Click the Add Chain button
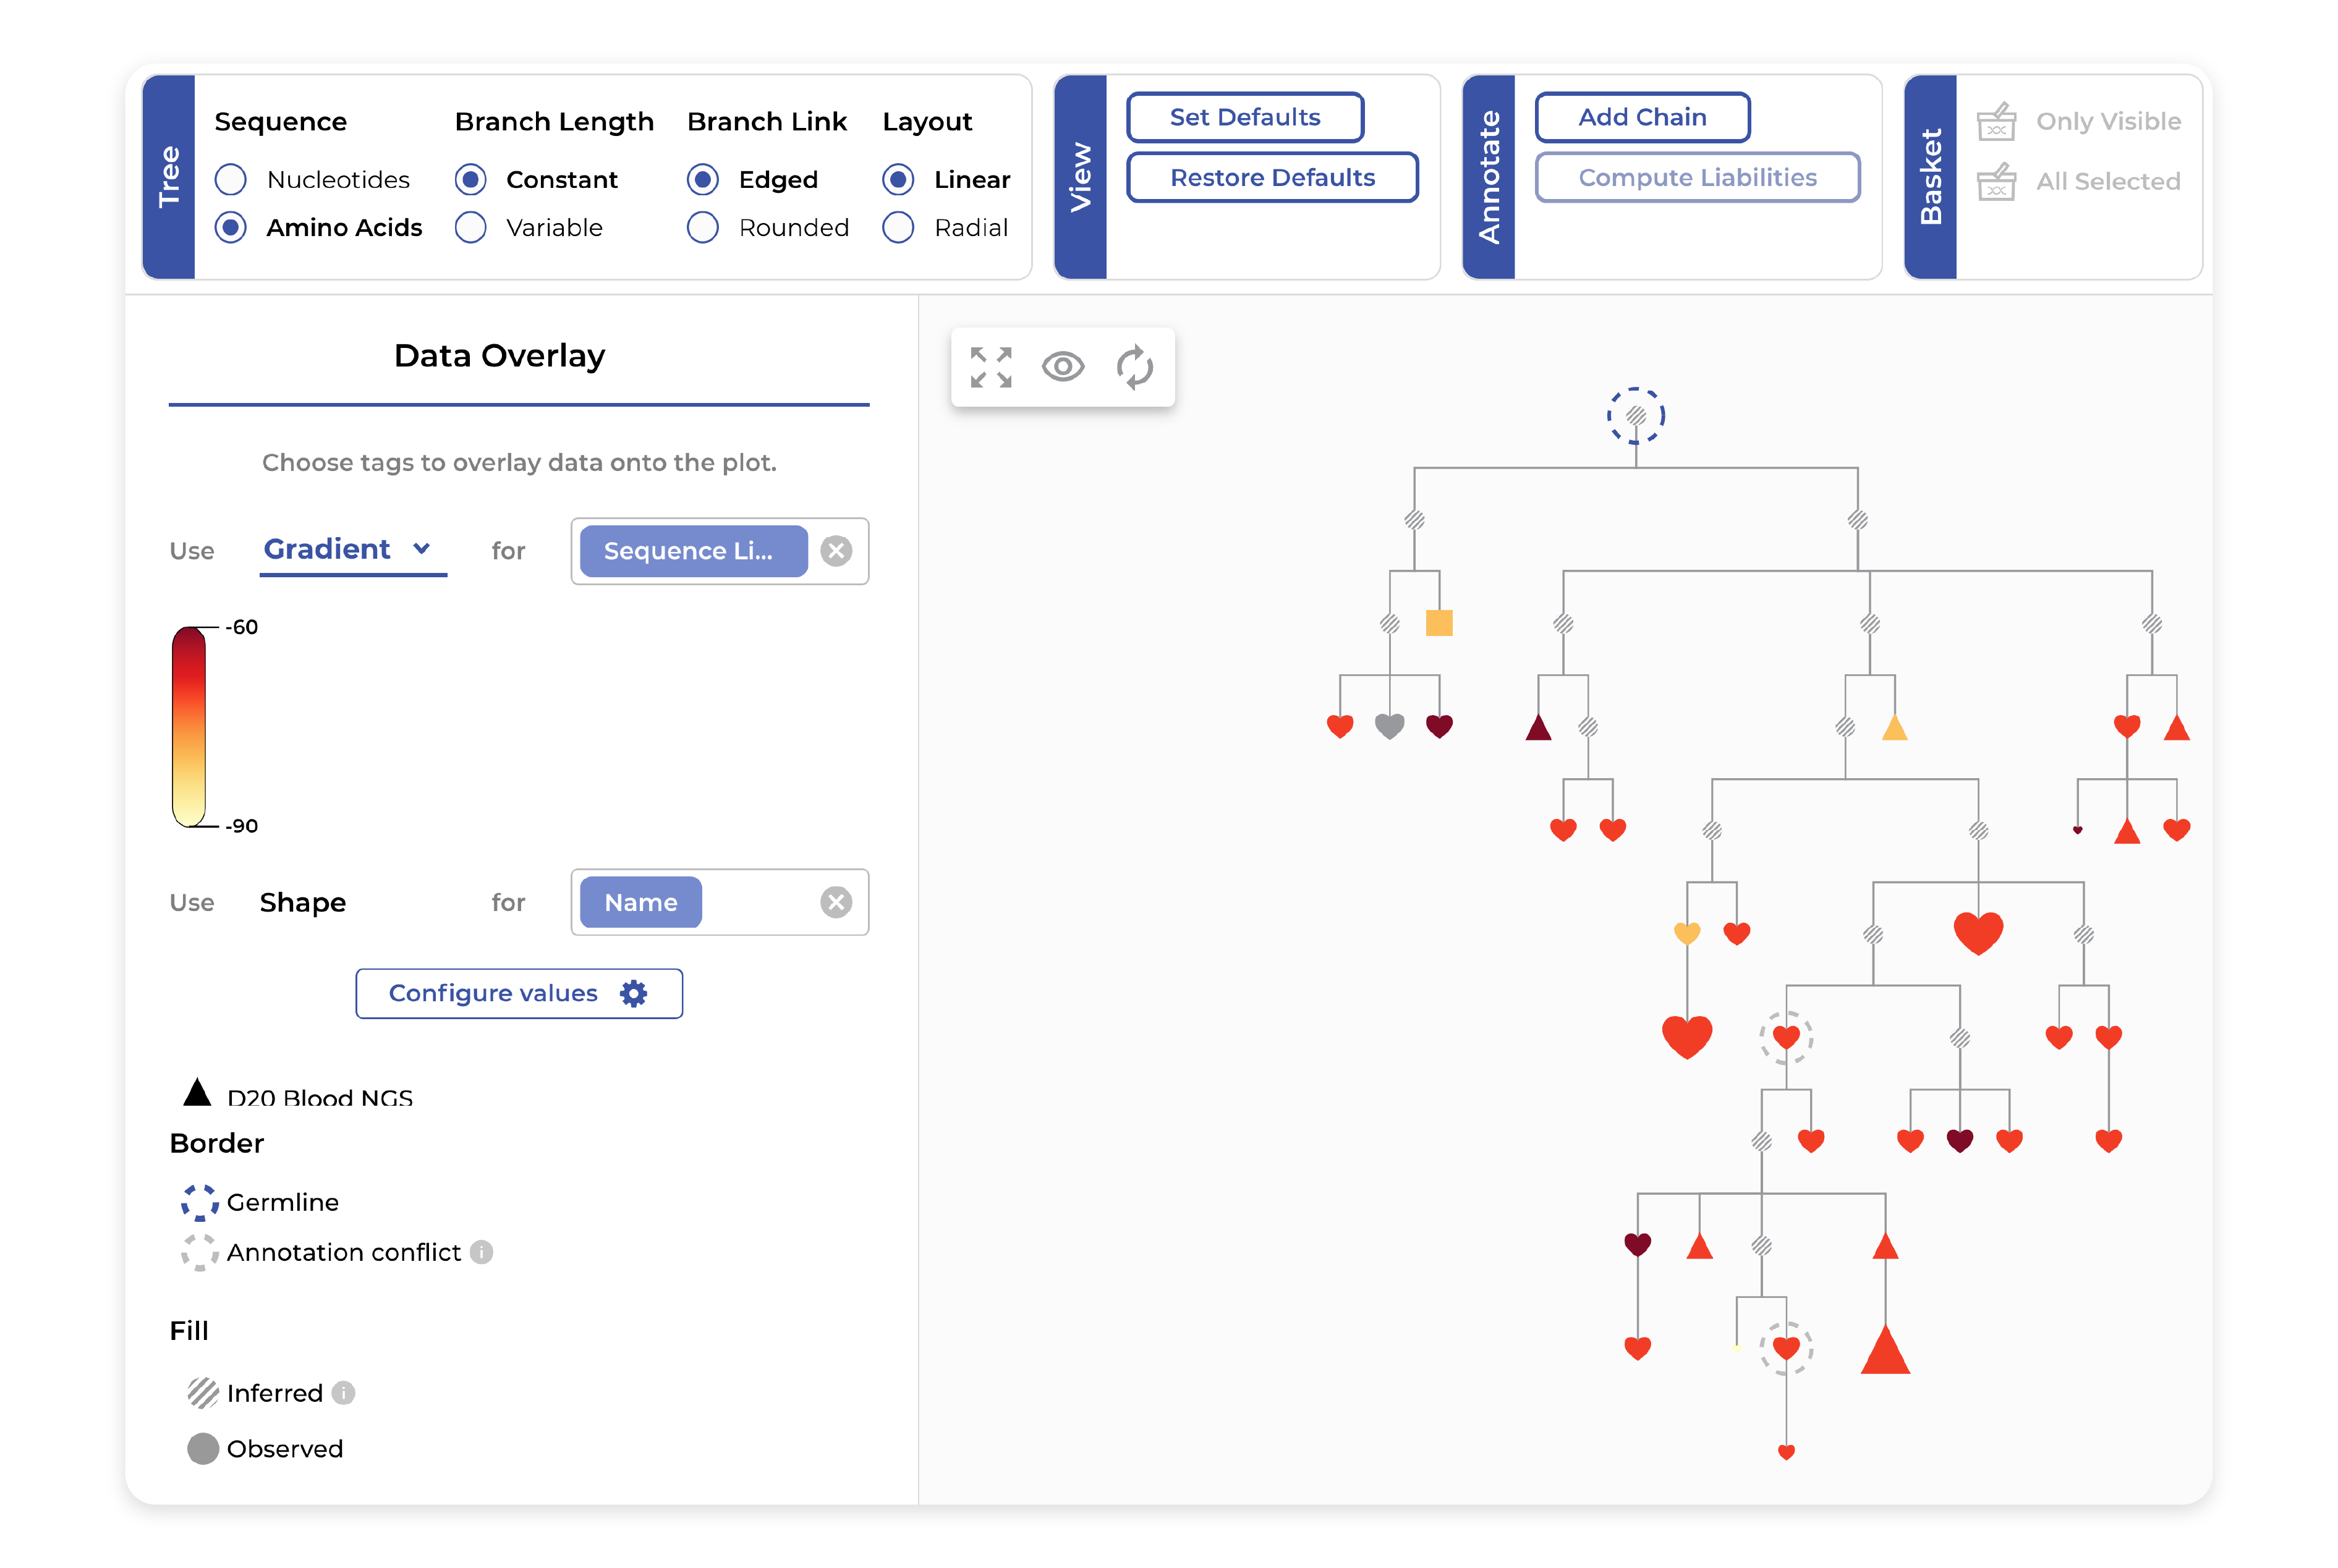Screen dimensions: 2338x1568 point(1642,117)
